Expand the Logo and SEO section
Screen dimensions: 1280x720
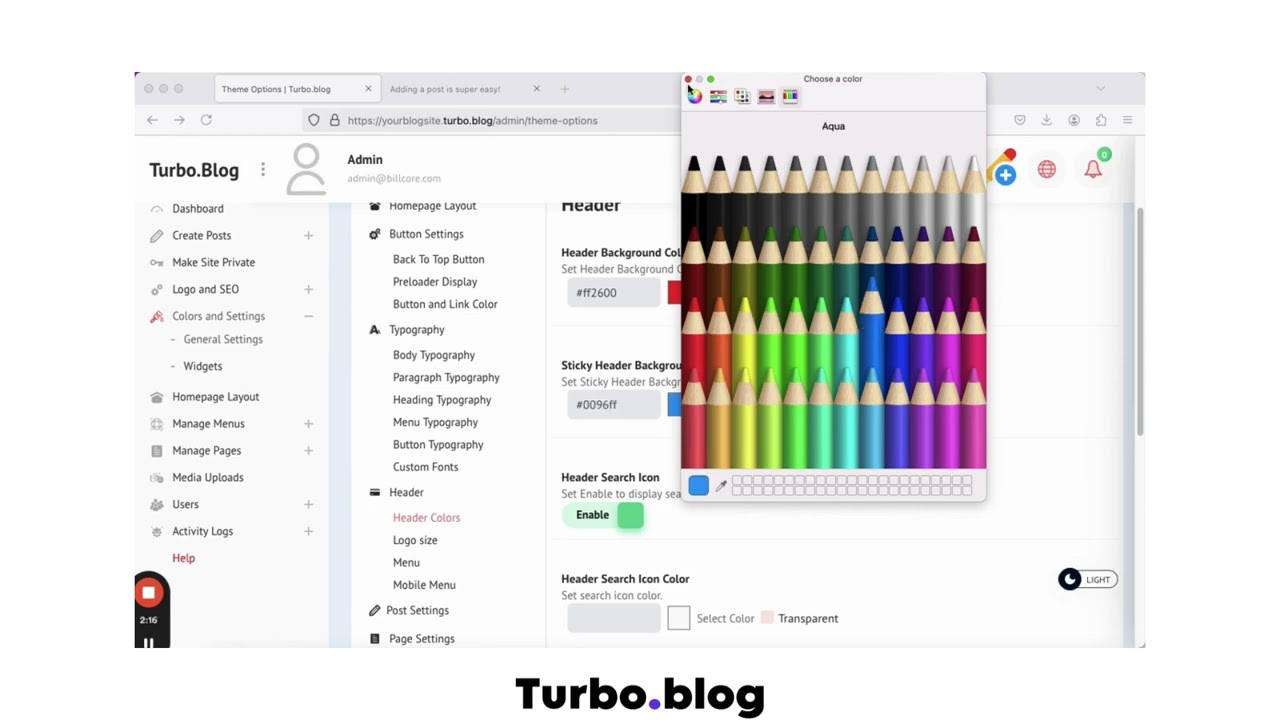point(308,290)
